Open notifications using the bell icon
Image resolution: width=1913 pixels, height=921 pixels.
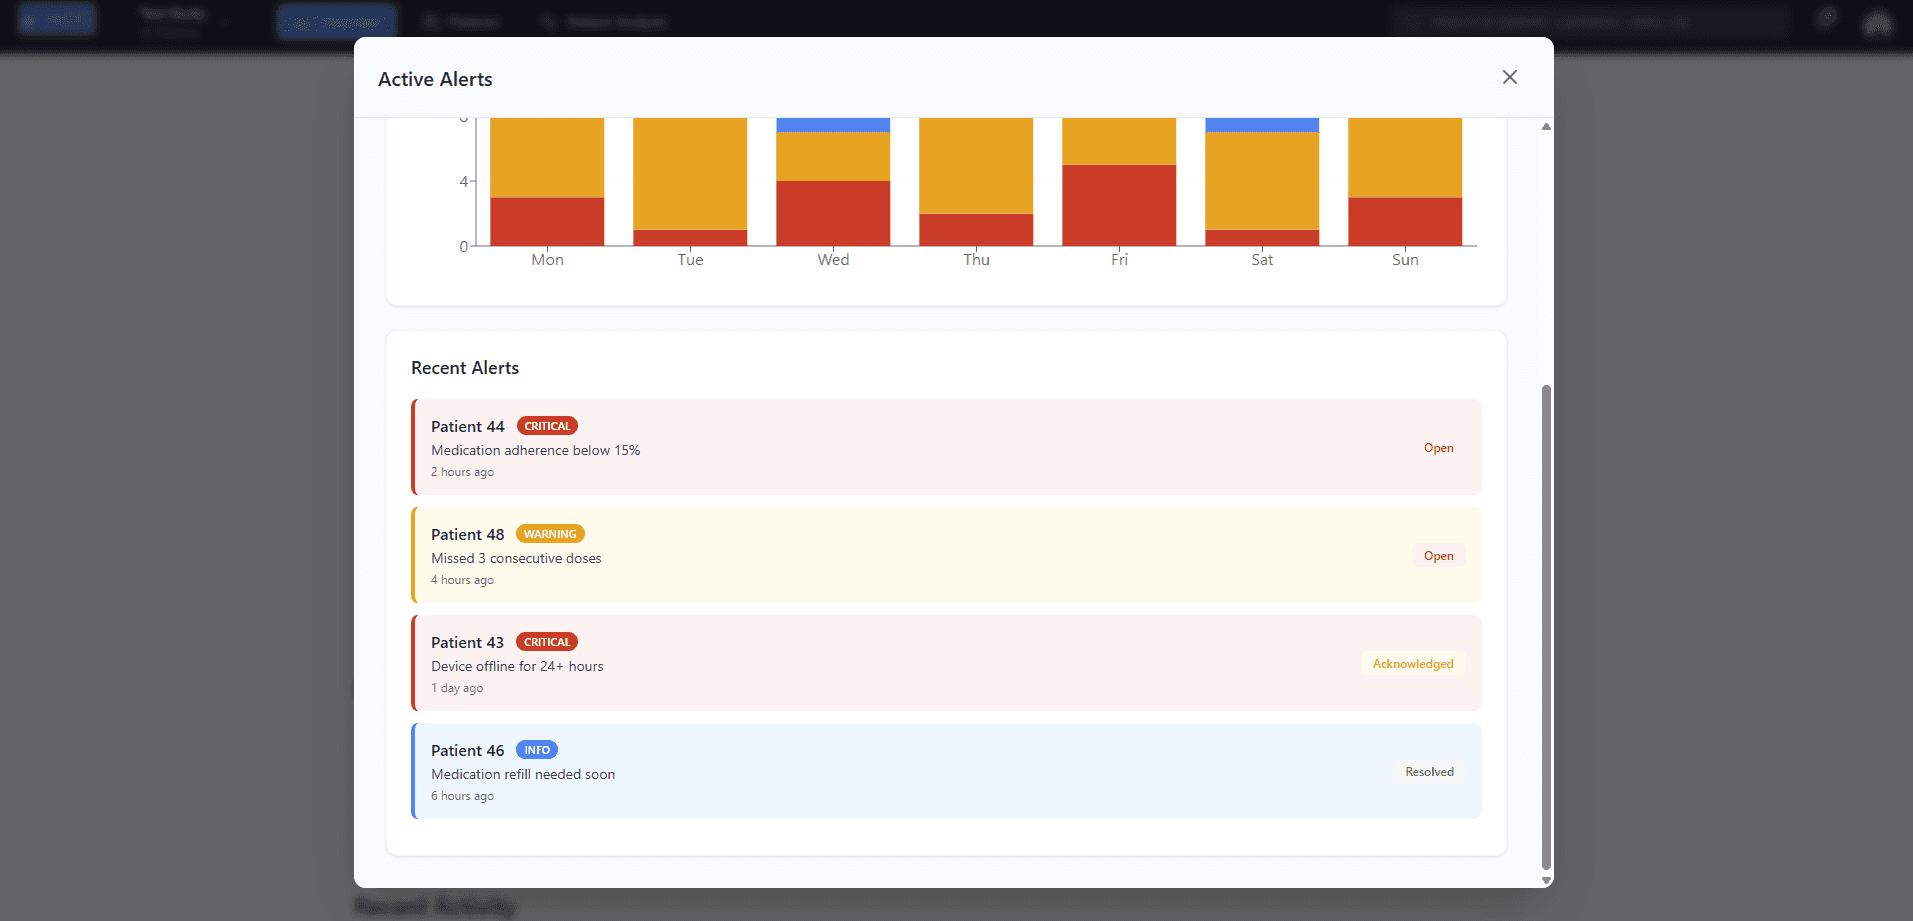click(x=1826, y=17)
